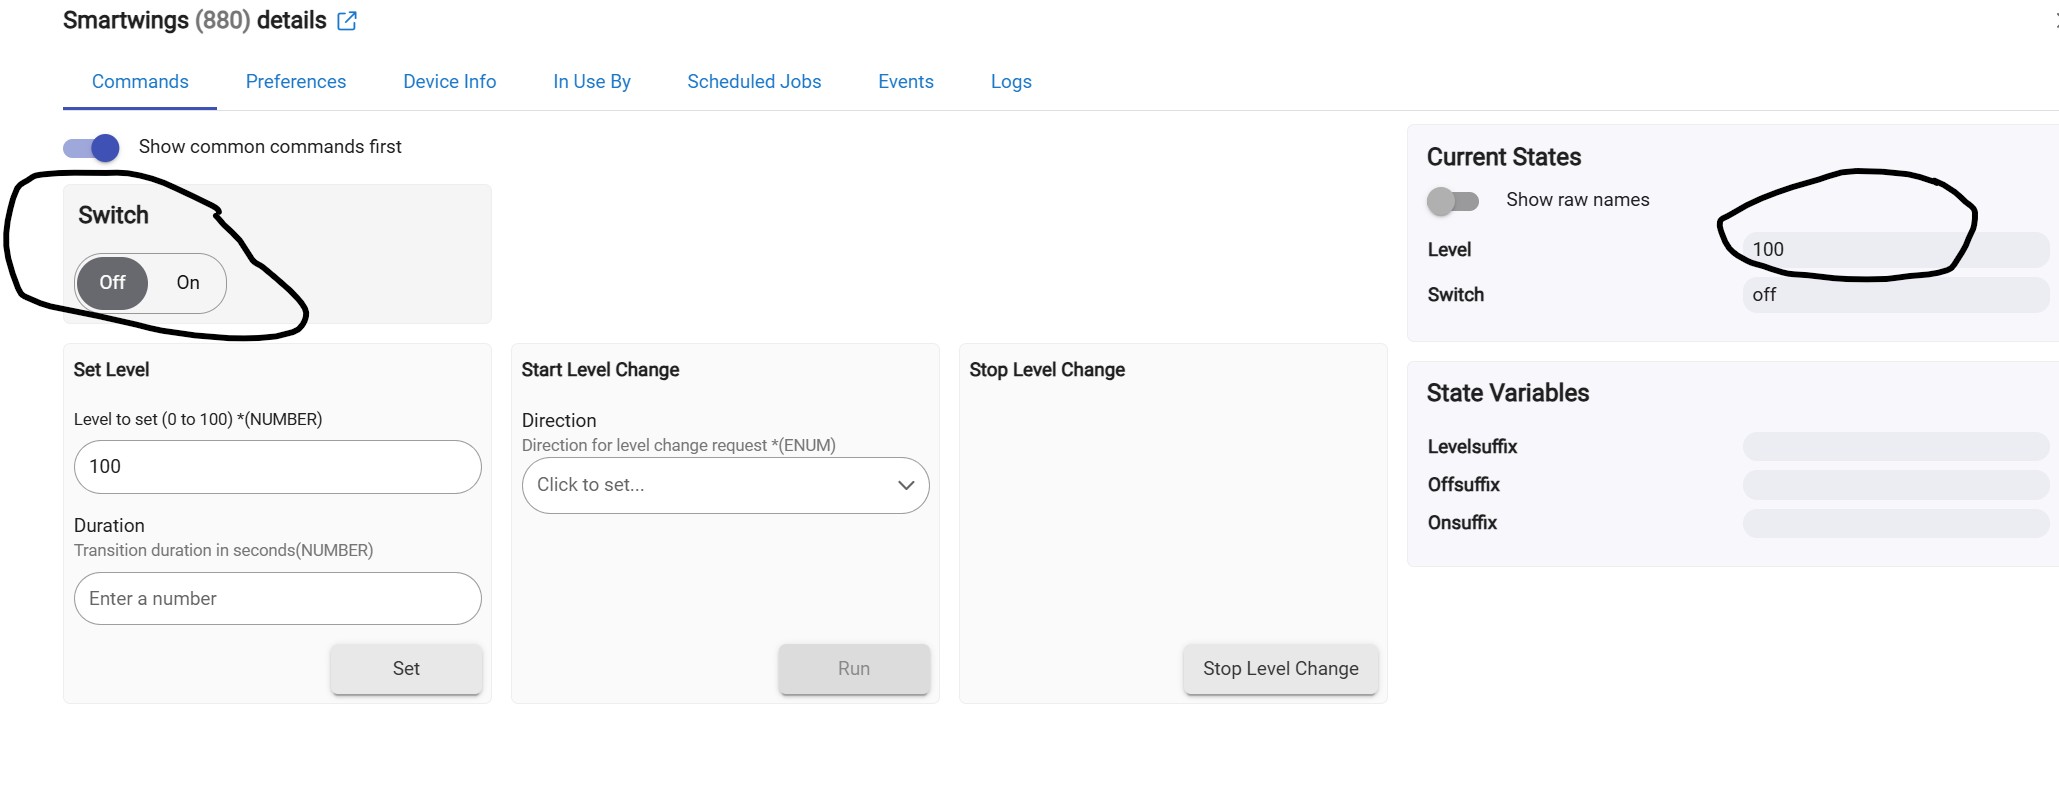Click the Run button
The image size is (2059, 799).
tap(853, 669)
